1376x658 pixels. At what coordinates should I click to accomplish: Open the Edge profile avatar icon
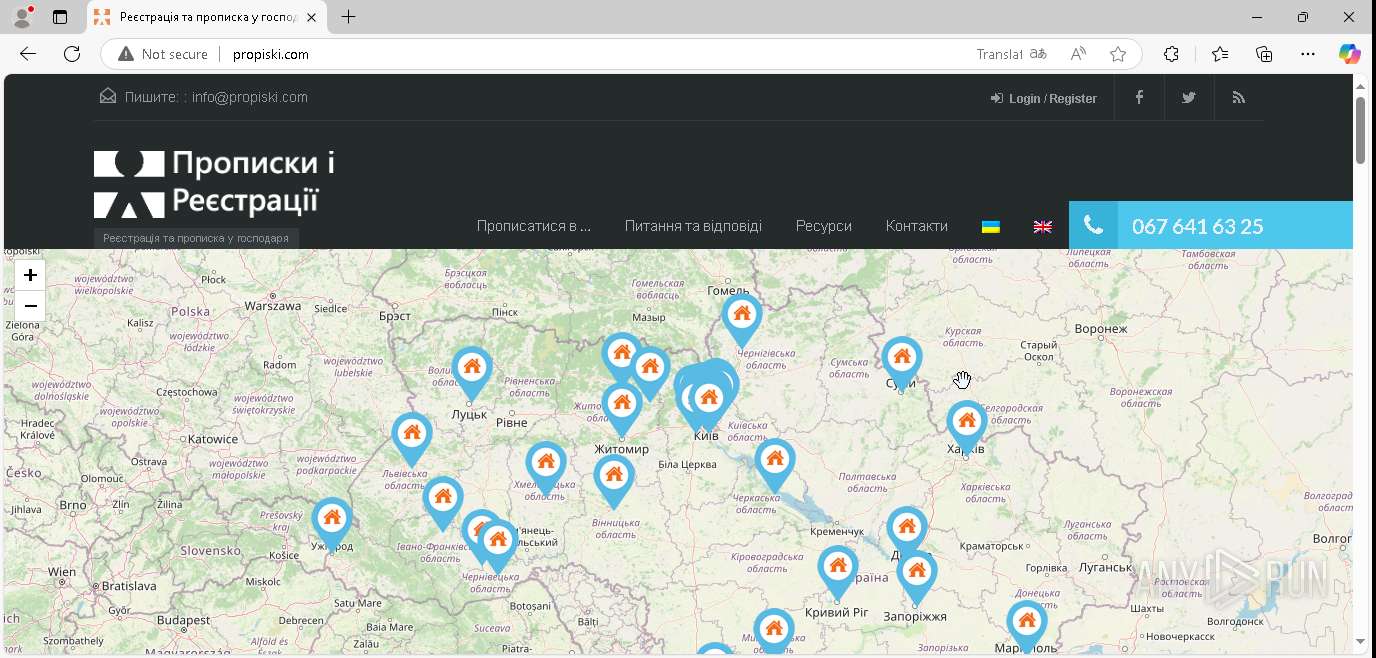(x=22, y=17)
